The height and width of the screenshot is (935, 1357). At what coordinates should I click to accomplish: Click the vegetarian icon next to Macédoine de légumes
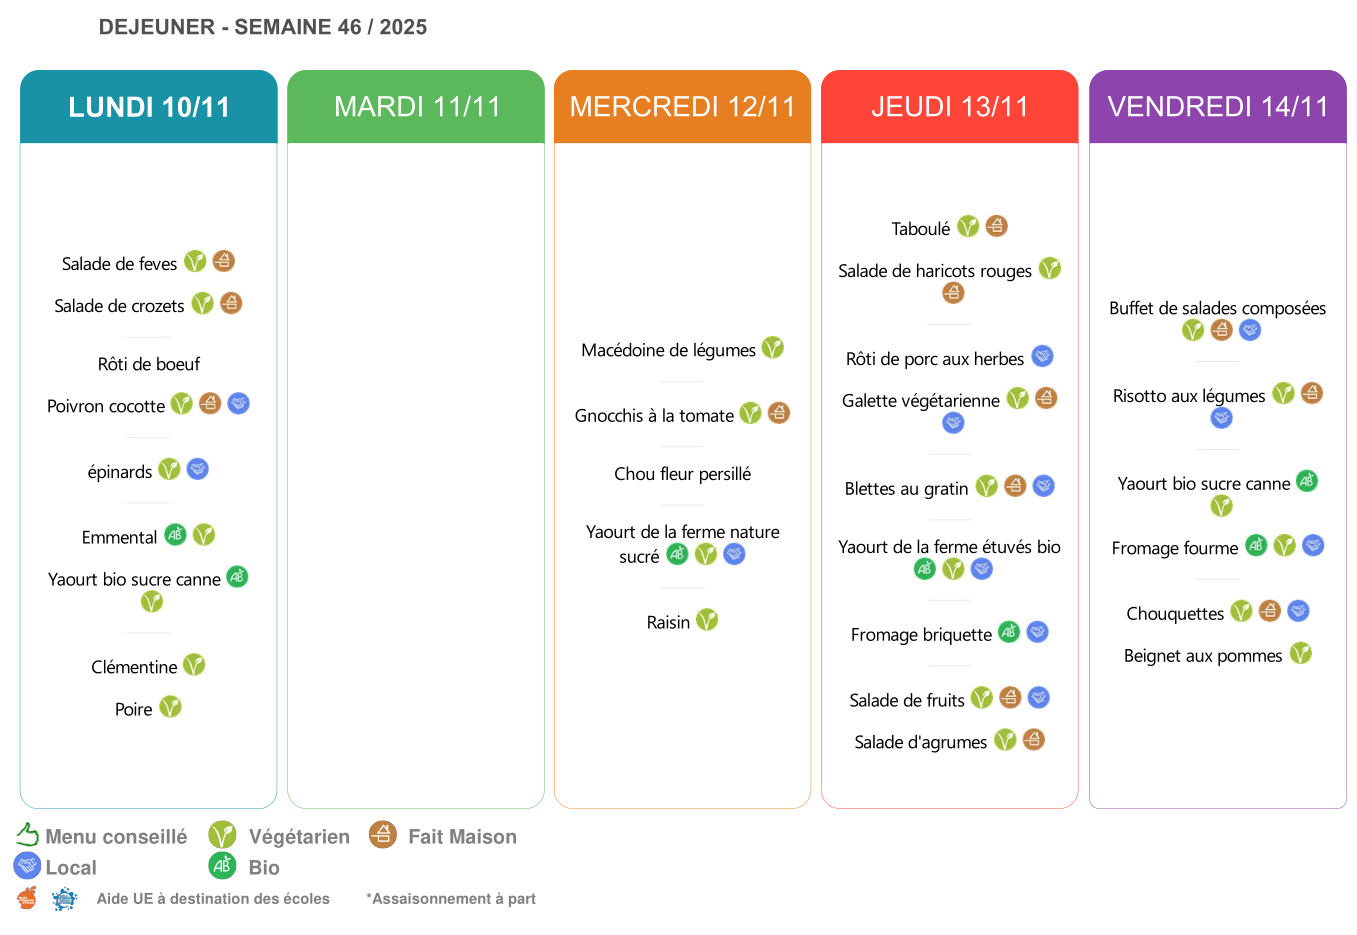tap(772, 348)
